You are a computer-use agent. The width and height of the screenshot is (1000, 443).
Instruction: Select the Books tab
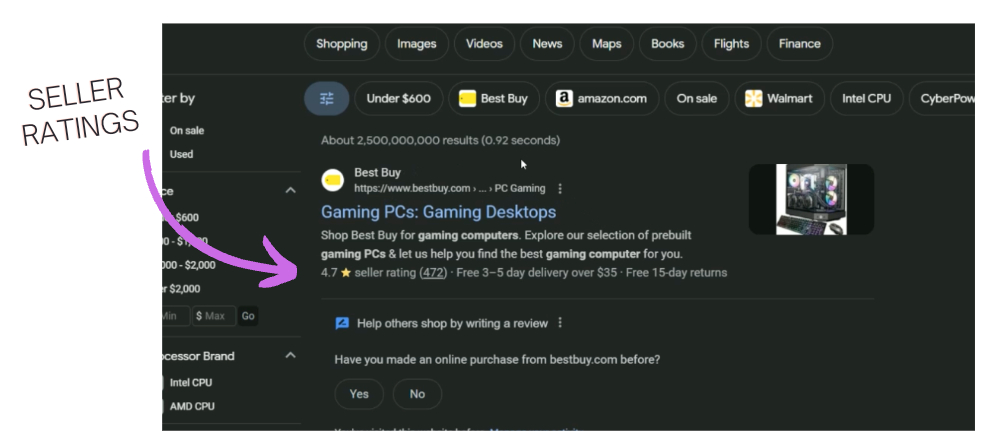pos(667,44)
